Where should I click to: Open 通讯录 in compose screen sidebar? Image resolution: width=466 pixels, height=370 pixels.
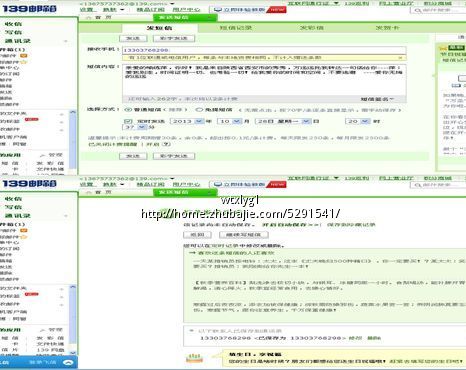tap(18, 41)
